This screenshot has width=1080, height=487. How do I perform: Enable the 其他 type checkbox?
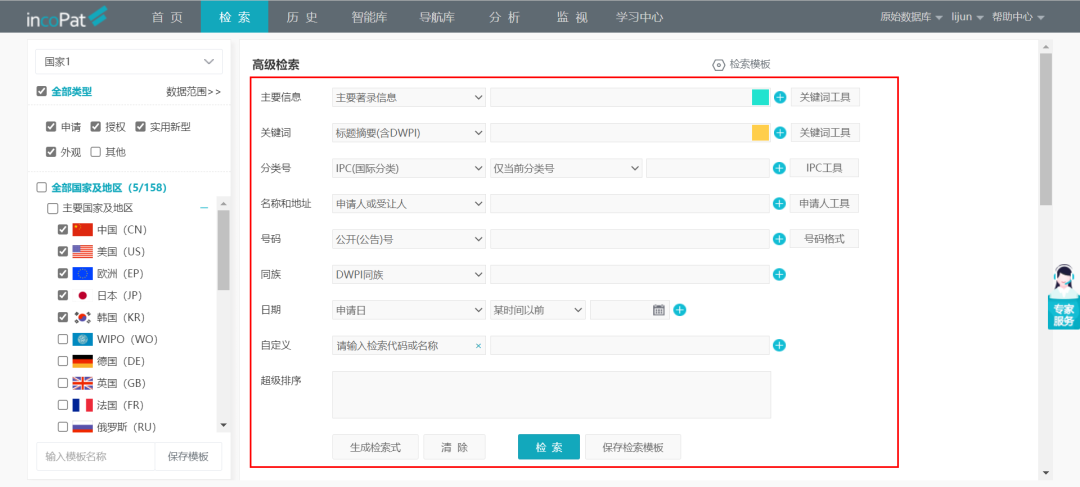click(x=96, y=152)
